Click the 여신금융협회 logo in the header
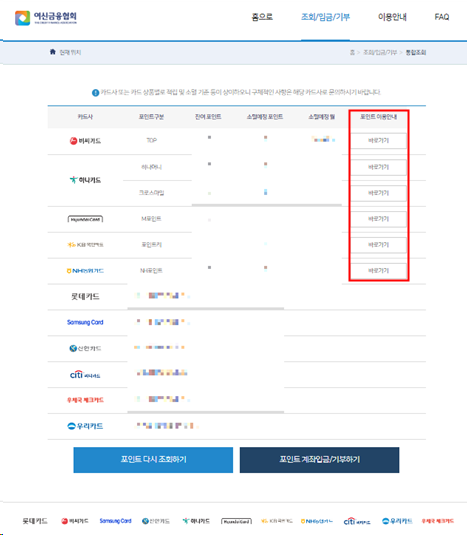 pyautogui.click(x=46, y=18)
